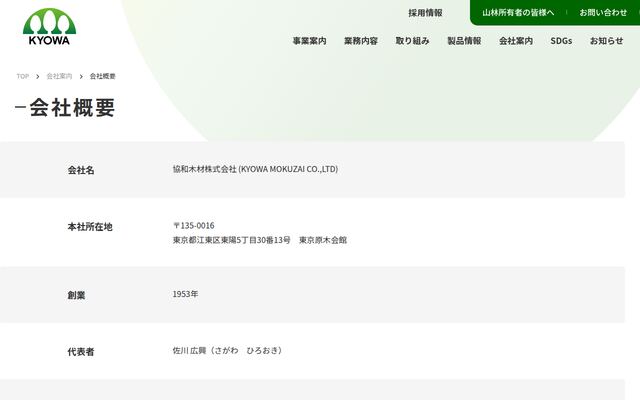Screen dimensions: 640x400
Task: Click the 1953年 founding year
Action: [185, 294]
